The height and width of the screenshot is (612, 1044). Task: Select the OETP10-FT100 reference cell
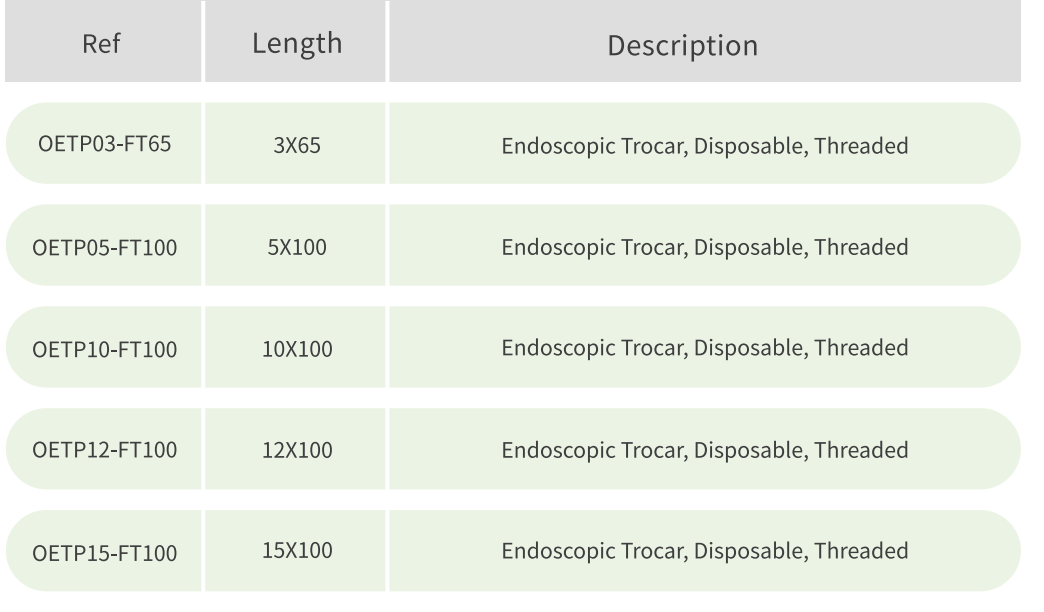click(x=105, y=349)
